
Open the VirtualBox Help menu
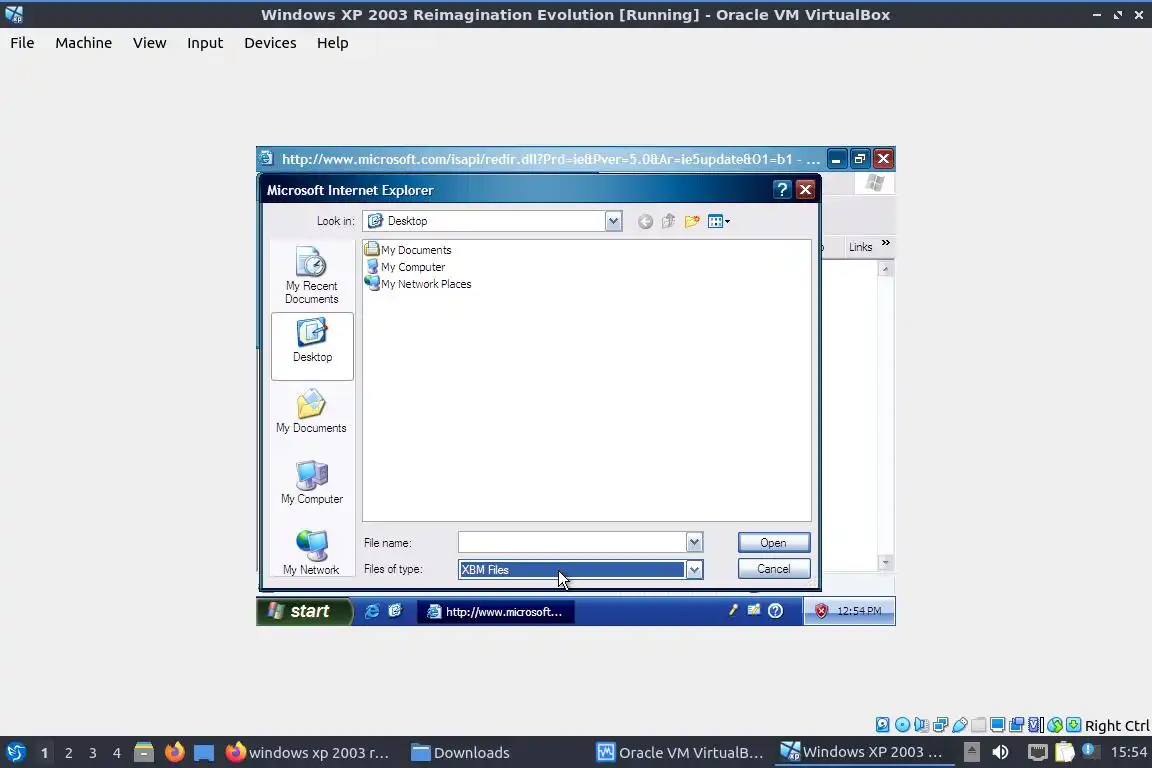(333, 43)
